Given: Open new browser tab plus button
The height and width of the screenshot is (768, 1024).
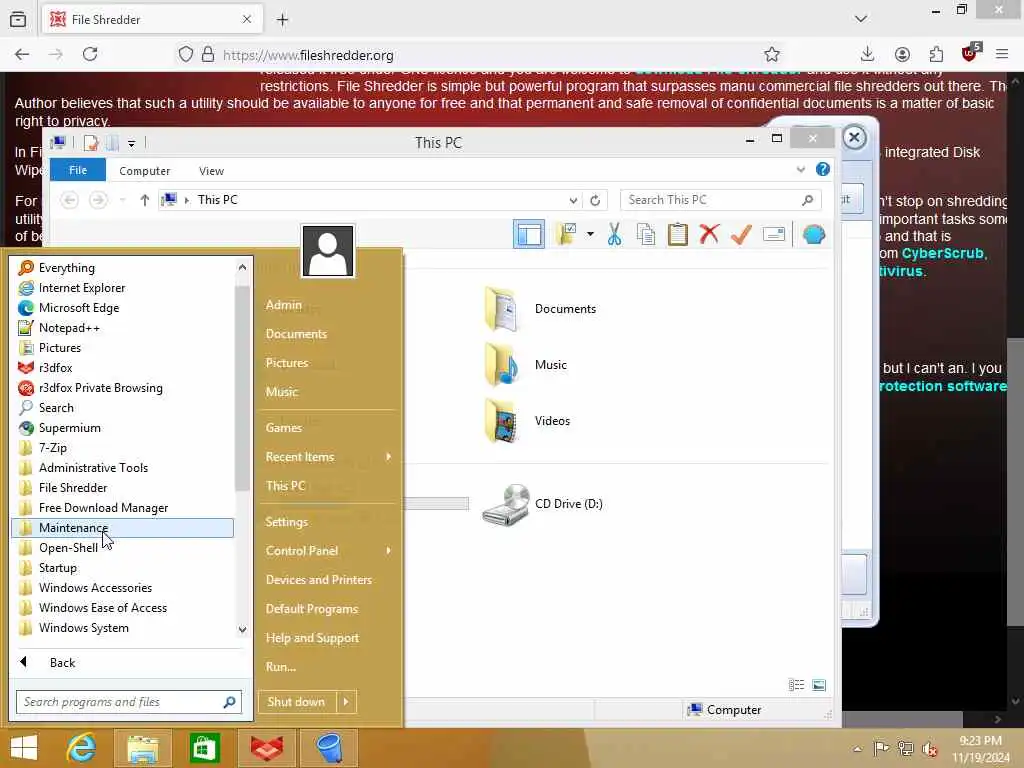Looking at the screenshot, I should point(282,20).
